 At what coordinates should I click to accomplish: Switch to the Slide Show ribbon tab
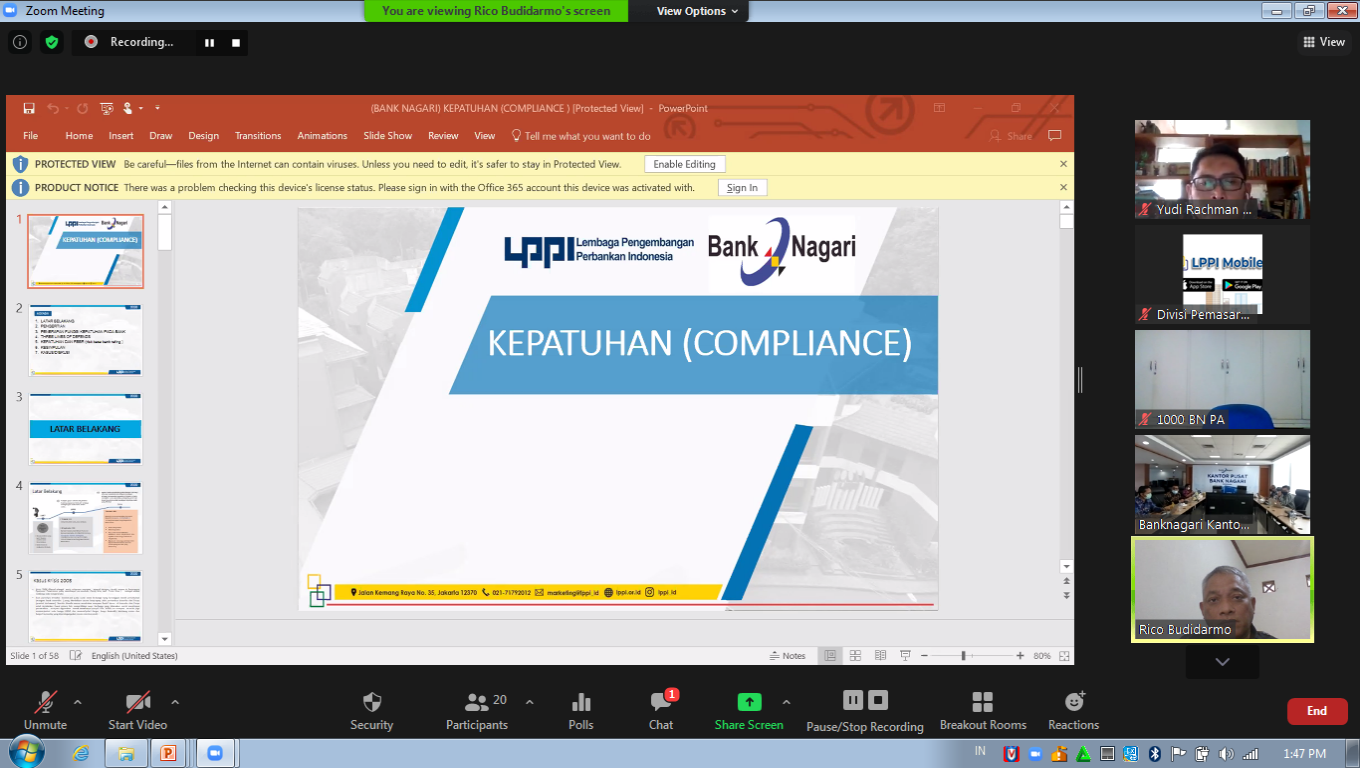pyautogui.click(x=388, y=136)
